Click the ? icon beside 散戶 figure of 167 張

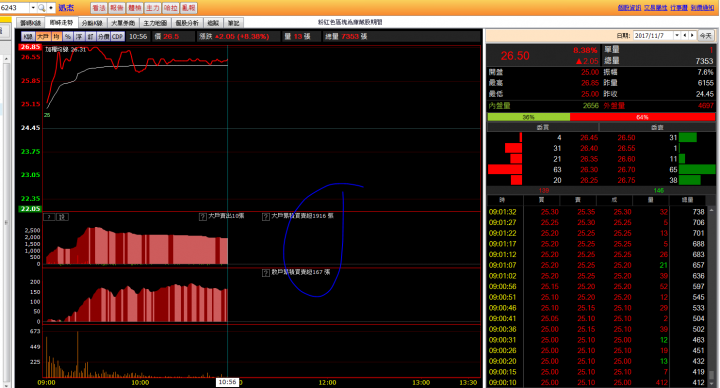pos(265,273)
